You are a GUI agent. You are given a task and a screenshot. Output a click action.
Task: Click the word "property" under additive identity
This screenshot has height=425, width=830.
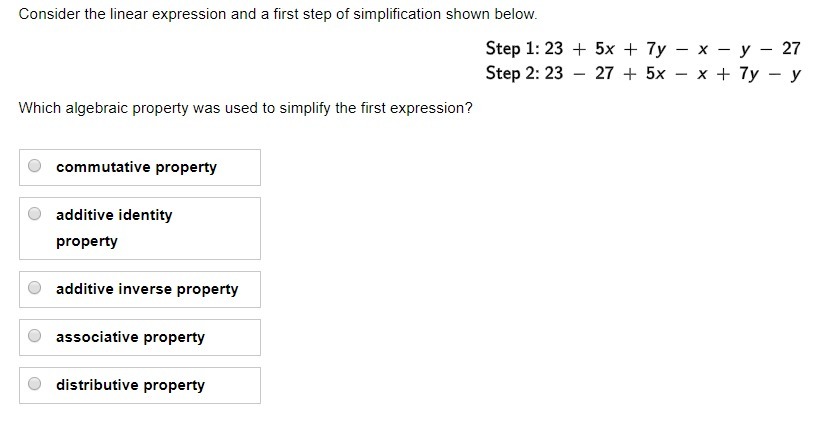point(87,241)
